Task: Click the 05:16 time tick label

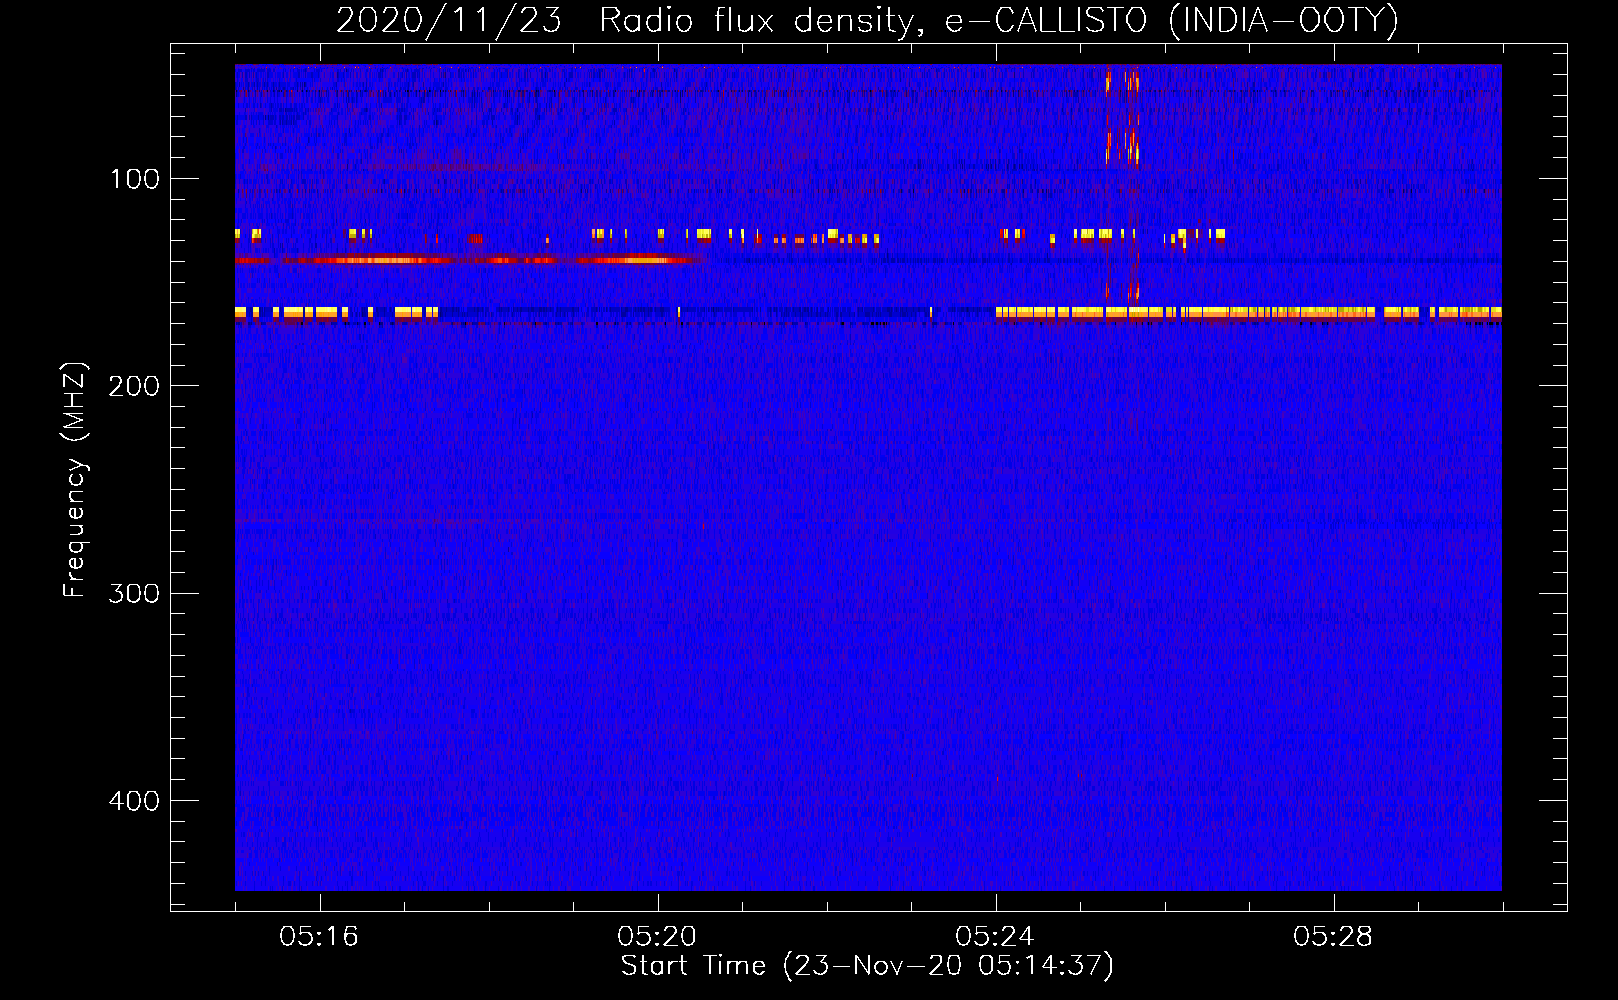Action: (x=319, y=937)
